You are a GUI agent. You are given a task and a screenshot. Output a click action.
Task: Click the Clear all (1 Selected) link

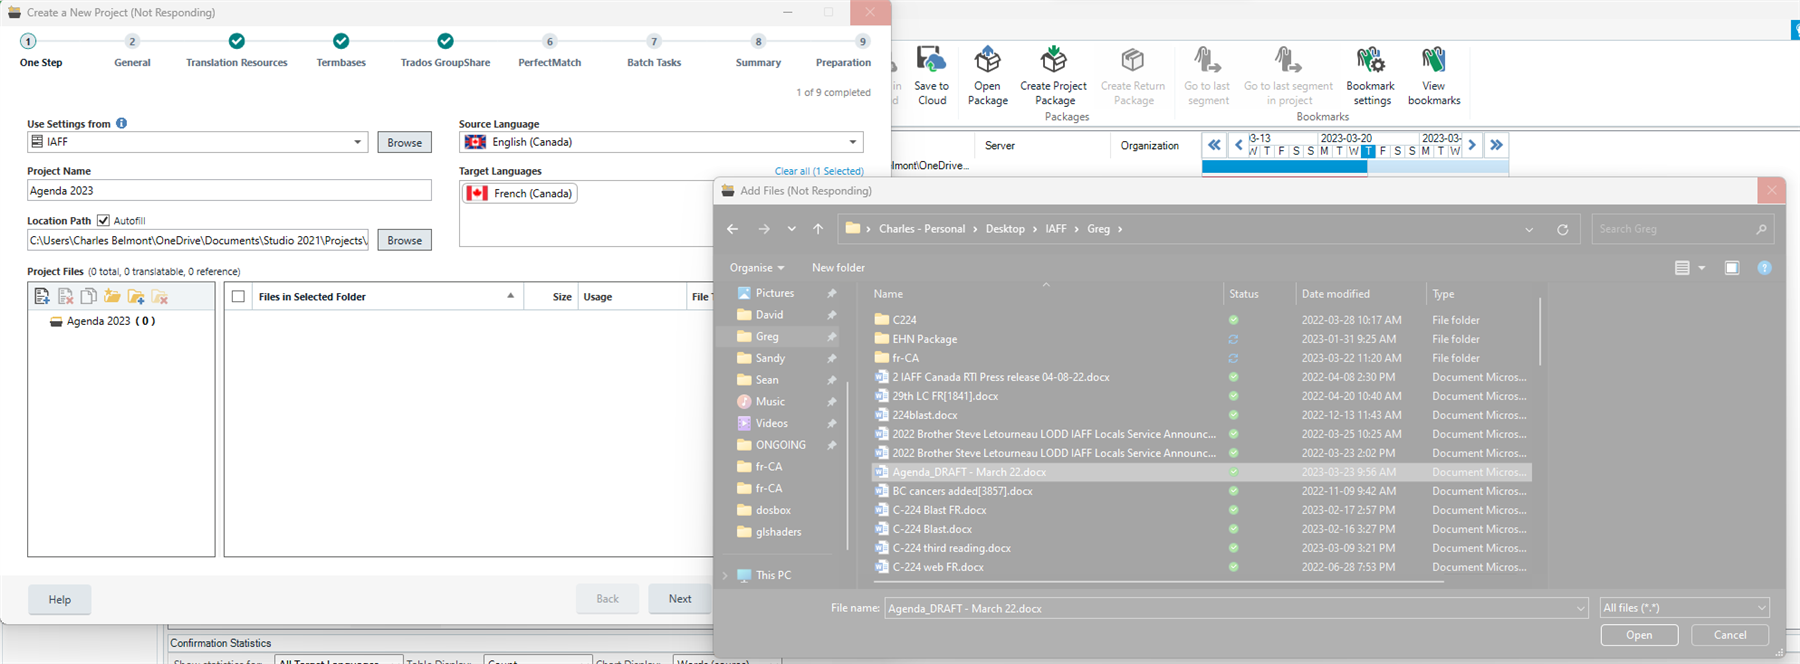819,171
